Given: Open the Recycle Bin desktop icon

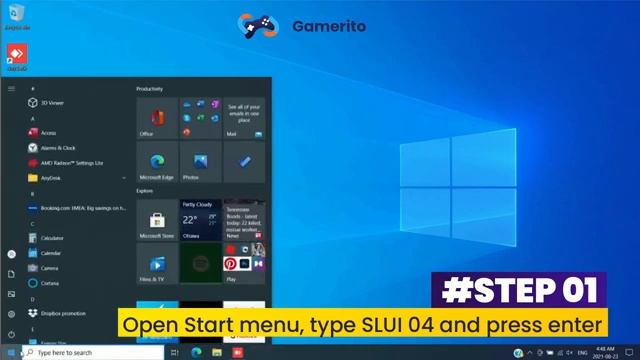Looking at the screenshot, I should [17, 17].
